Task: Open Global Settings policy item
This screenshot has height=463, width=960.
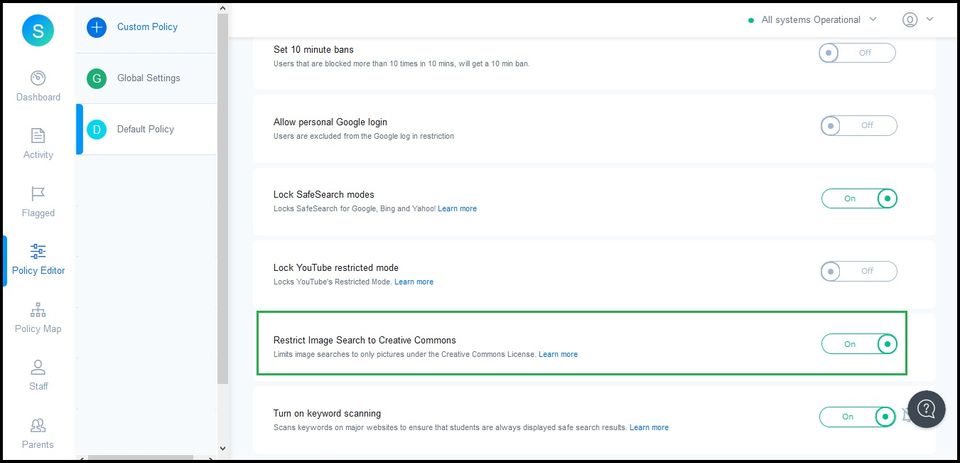Action: click(148, 78)
